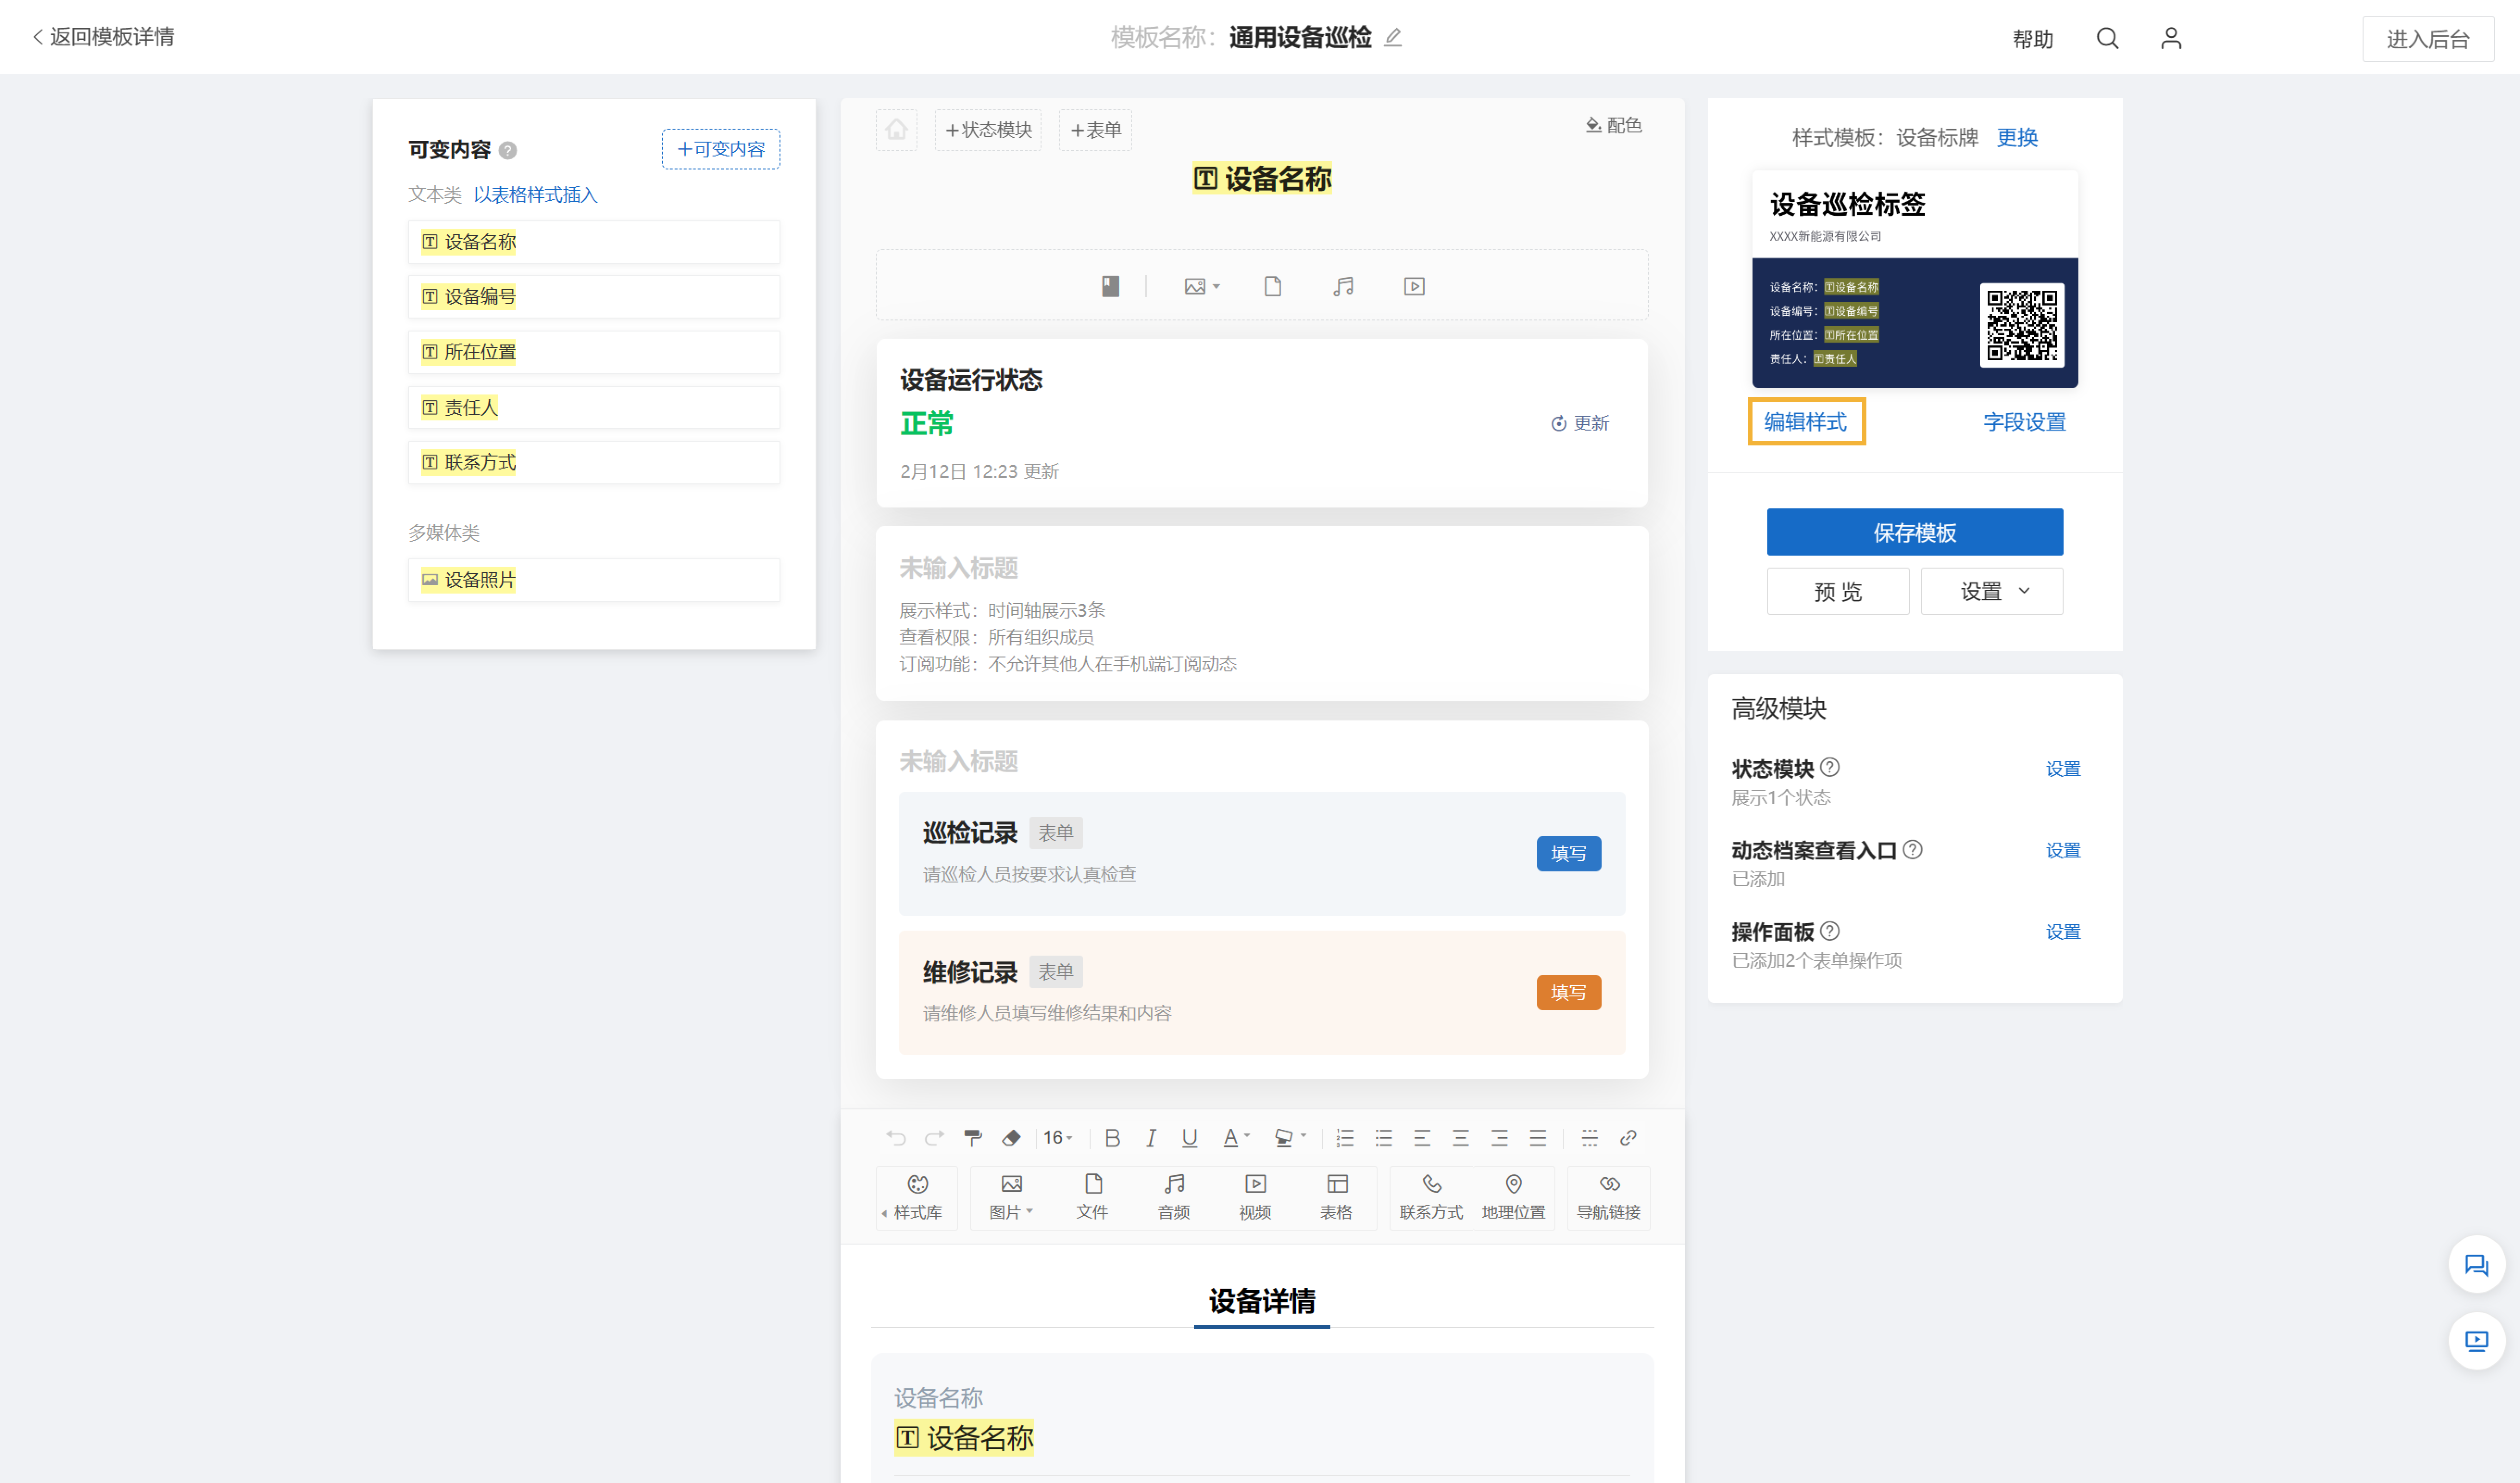This screenshot has height=1483, width=2520.
Task: Click the 帮助 menu item
Action: coord(2032,39)
